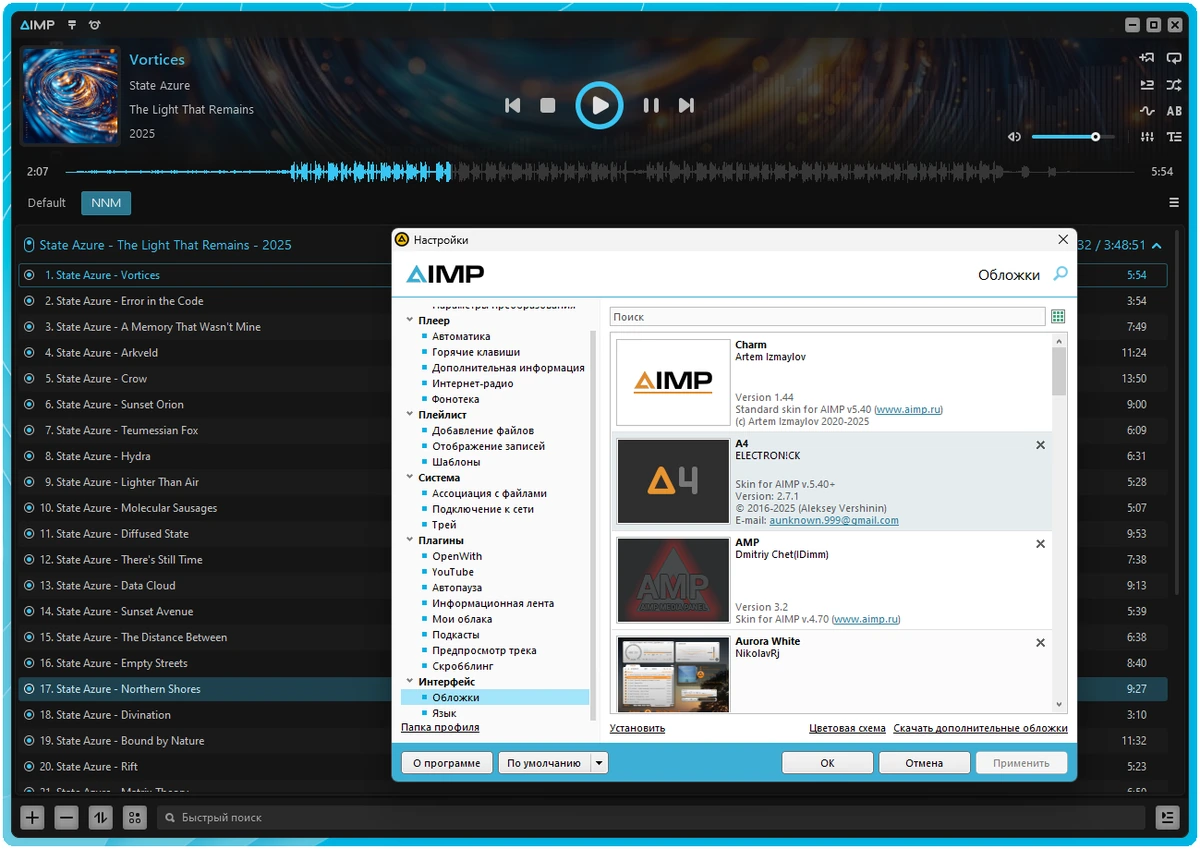Screen dimensions: 1200x849
Task: Toggle the mark circle on track 5 Crow
Action: (x=29, y=379)
